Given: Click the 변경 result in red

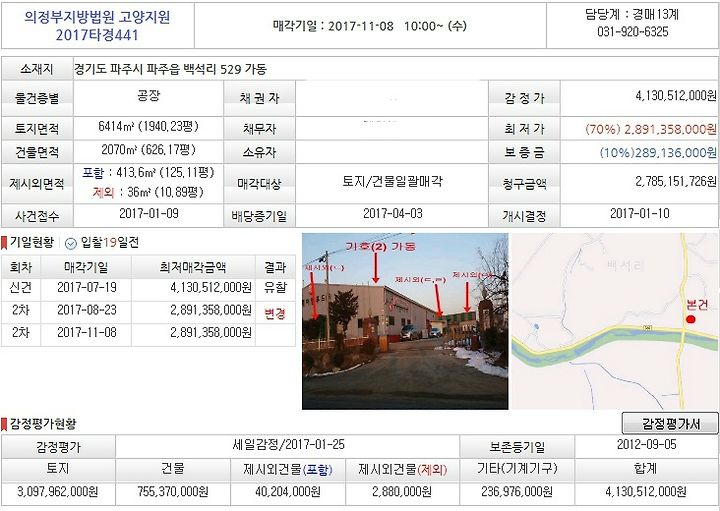Looking at the screenshot, I should click(275, 314).
